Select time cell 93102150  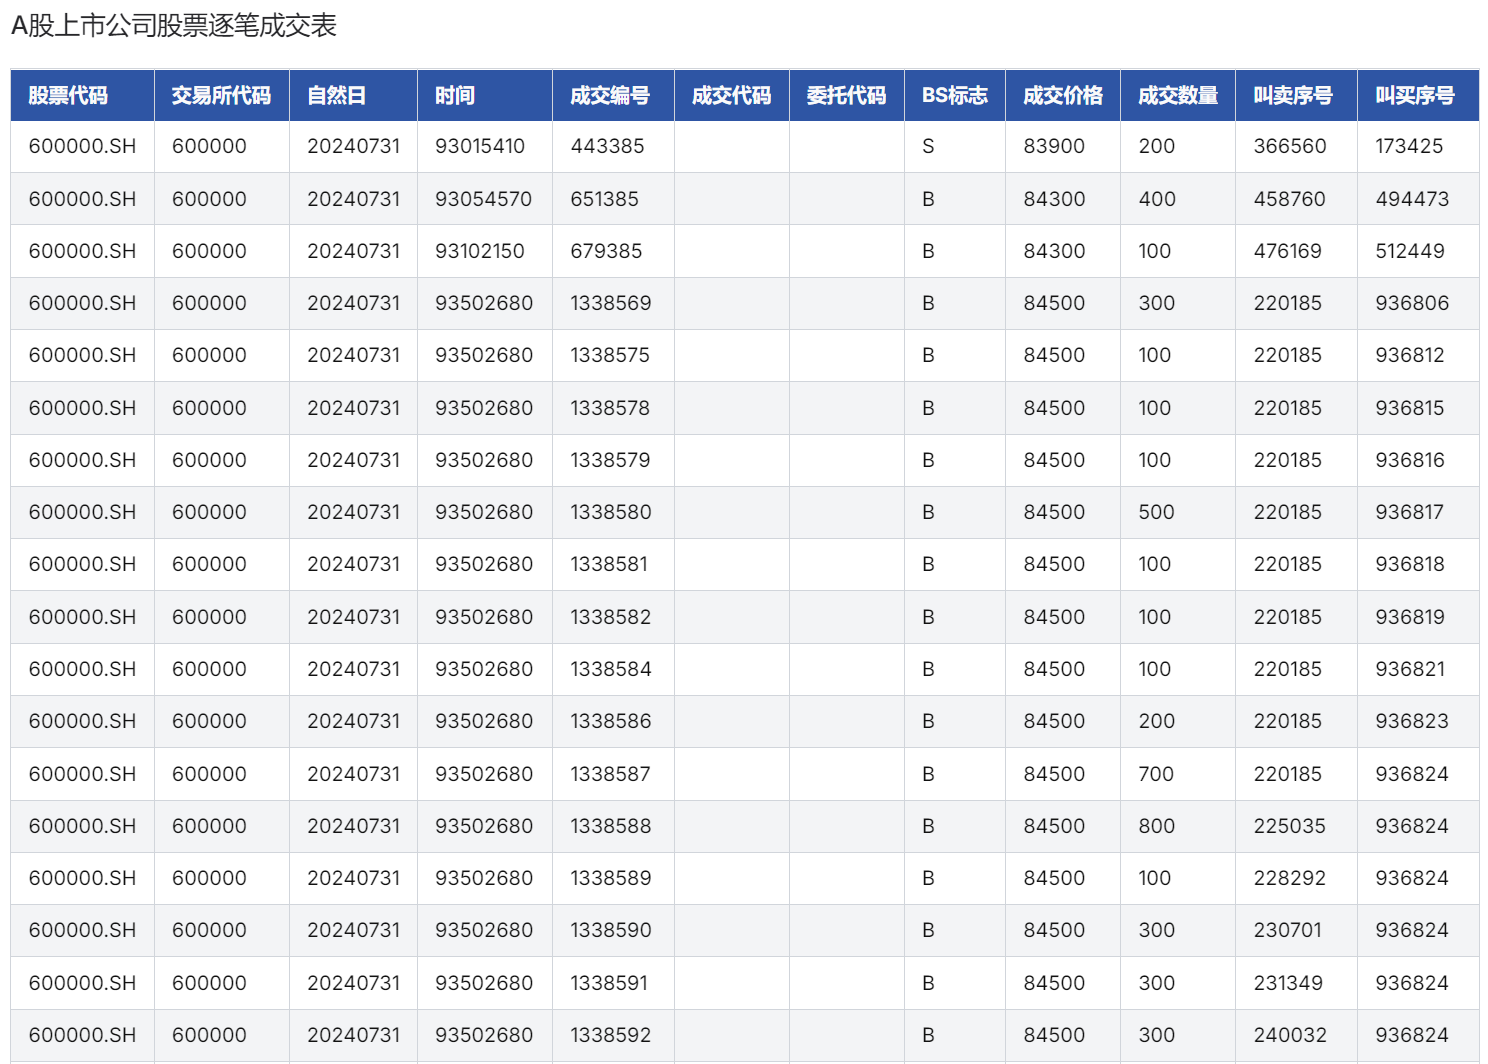tap(480, 251)
